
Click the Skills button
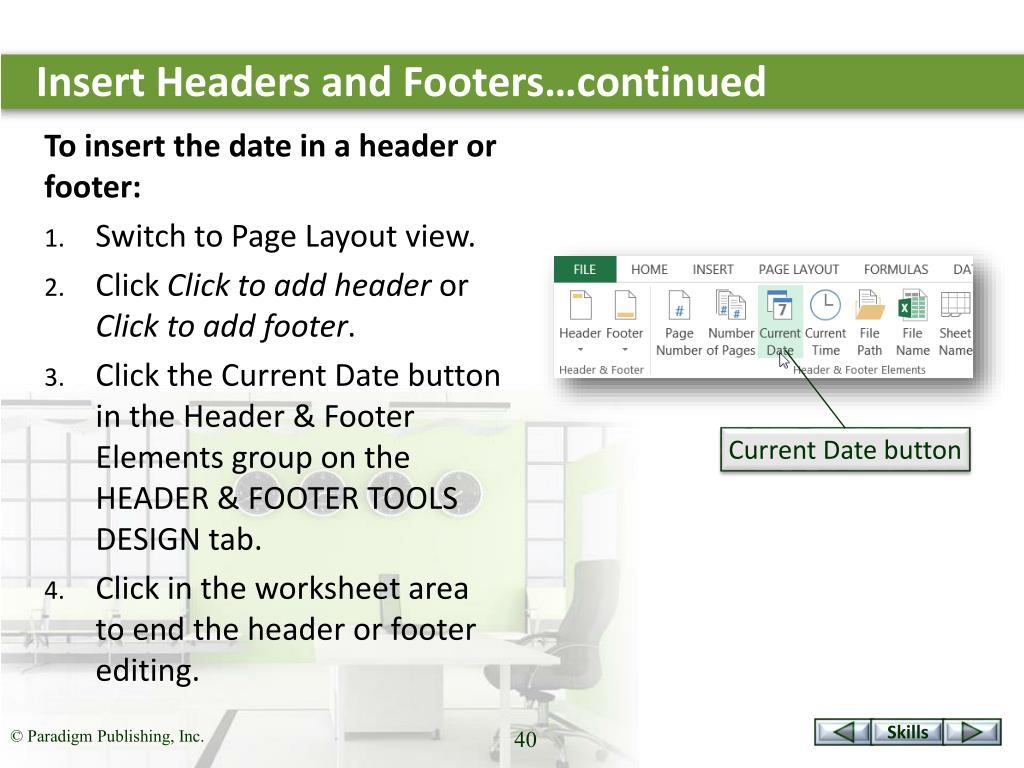(907, 731)
